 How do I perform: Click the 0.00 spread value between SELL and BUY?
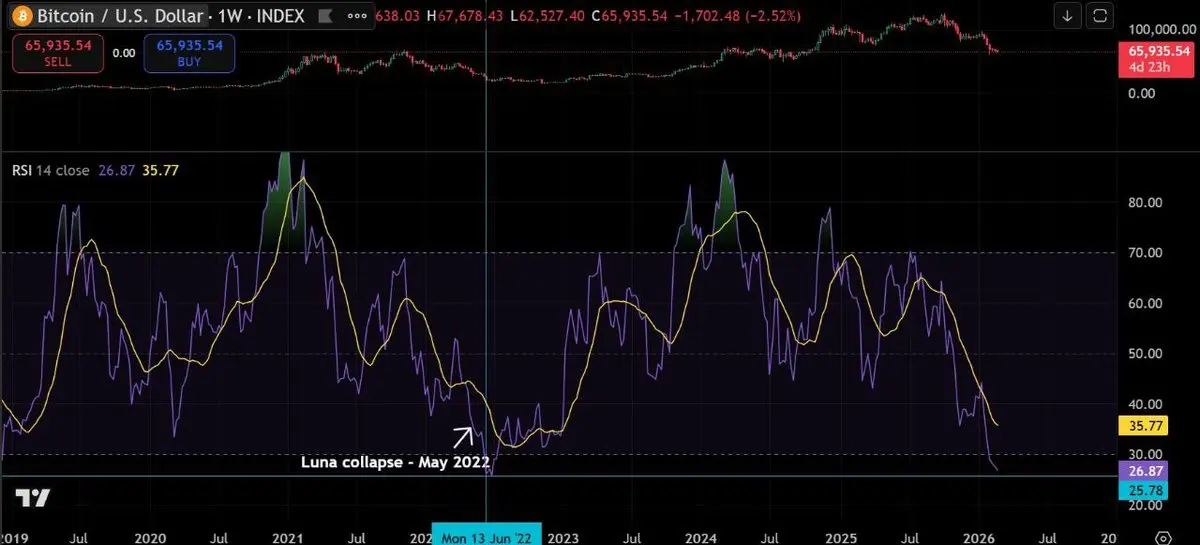(123, 53)
